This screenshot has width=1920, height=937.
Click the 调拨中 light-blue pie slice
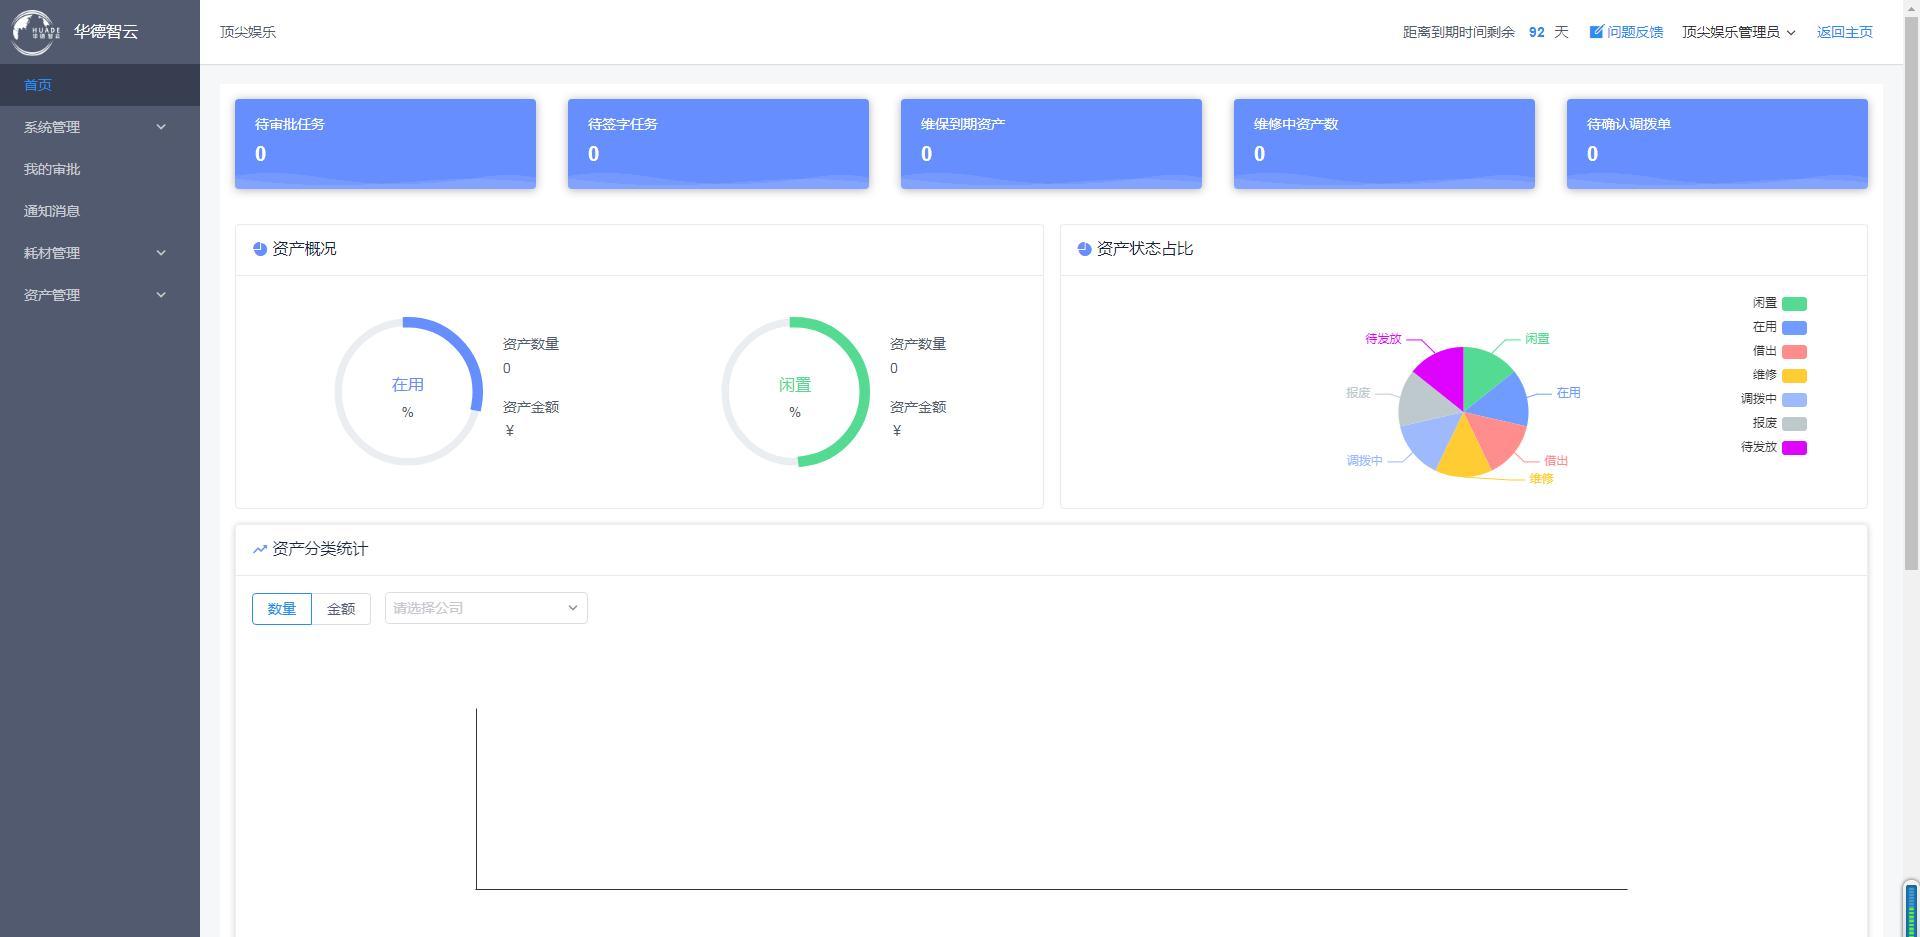(x=1431, y=440)
